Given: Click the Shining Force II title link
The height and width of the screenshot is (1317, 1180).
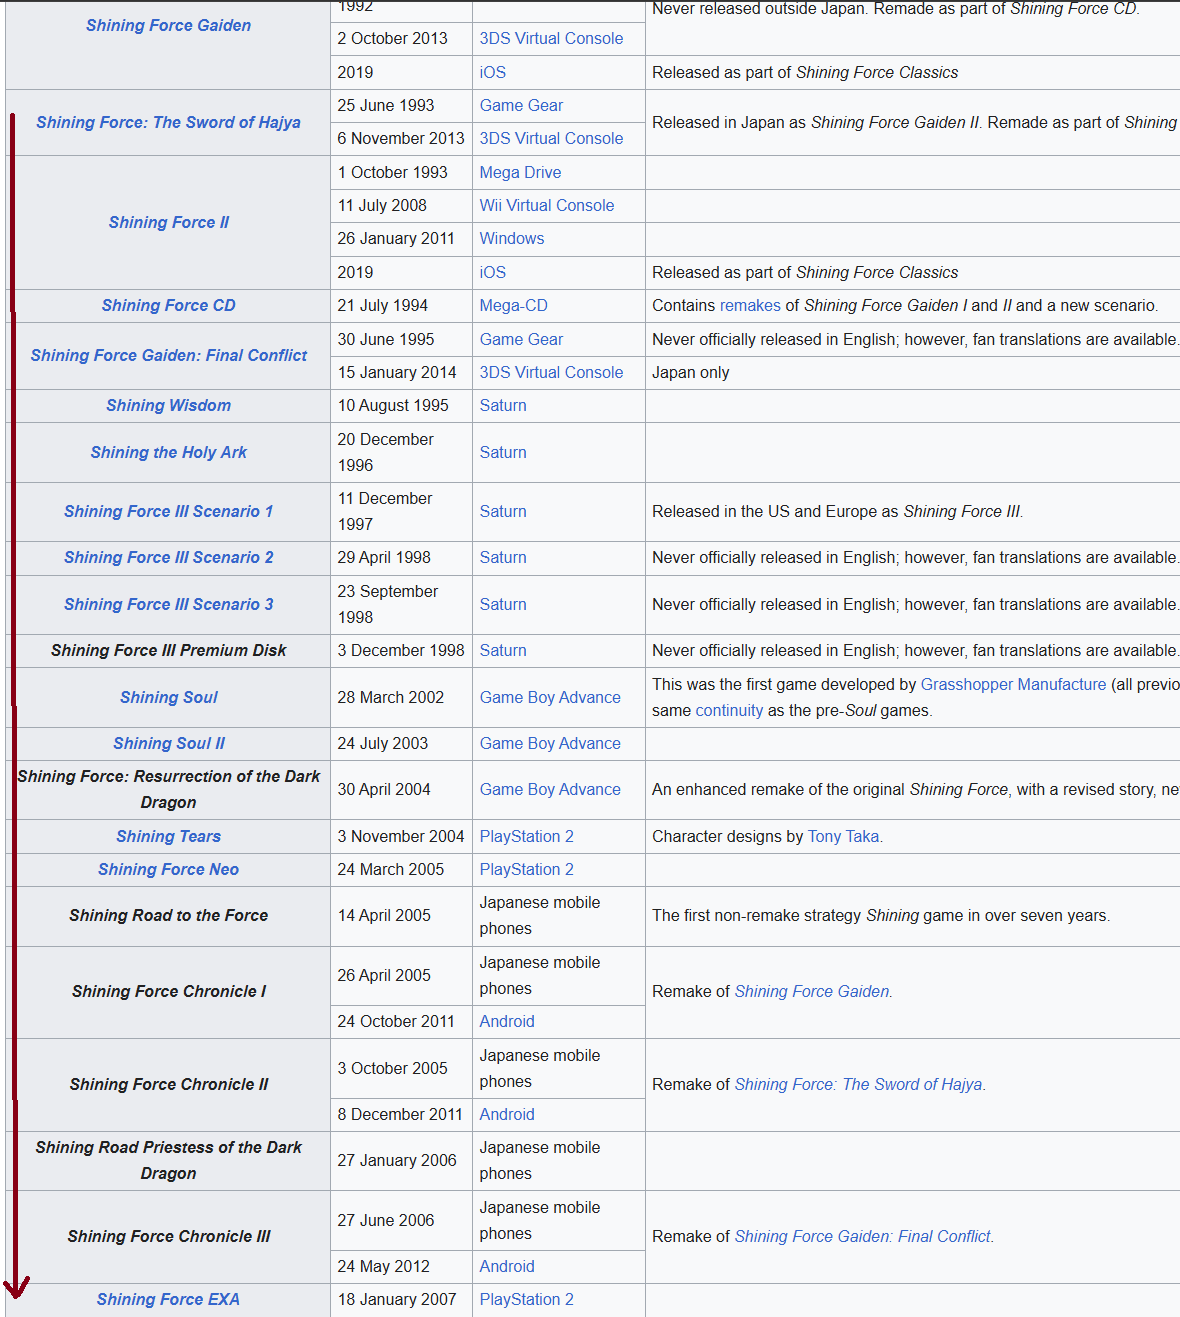Looking at the screenshot, I should coord(168,222).
